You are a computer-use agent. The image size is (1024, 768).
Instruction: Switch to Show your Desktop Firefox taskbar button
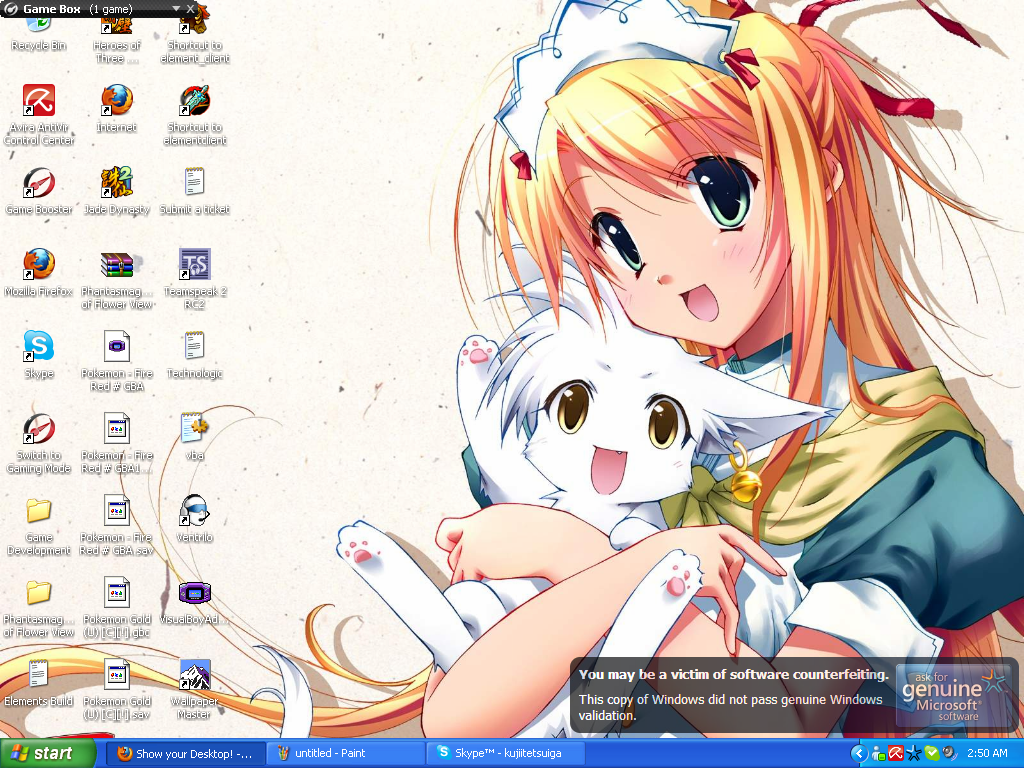(x=185, y=753)
